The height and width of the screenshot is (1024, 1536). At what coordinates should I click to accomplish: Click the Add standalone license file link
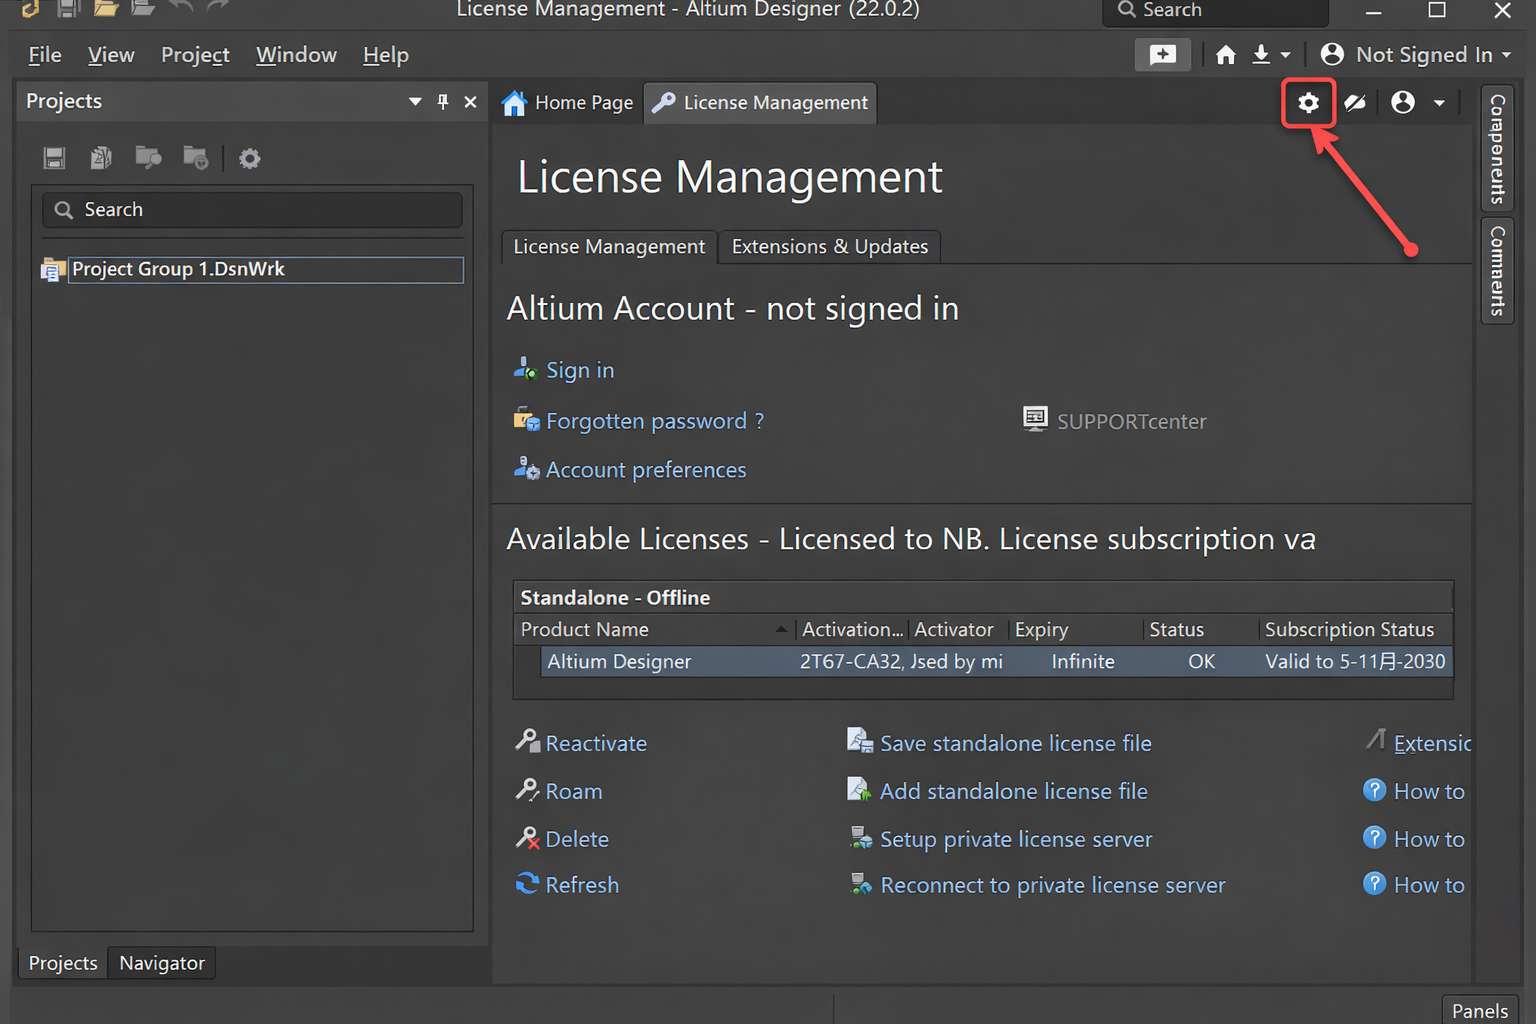[1013, 791]
